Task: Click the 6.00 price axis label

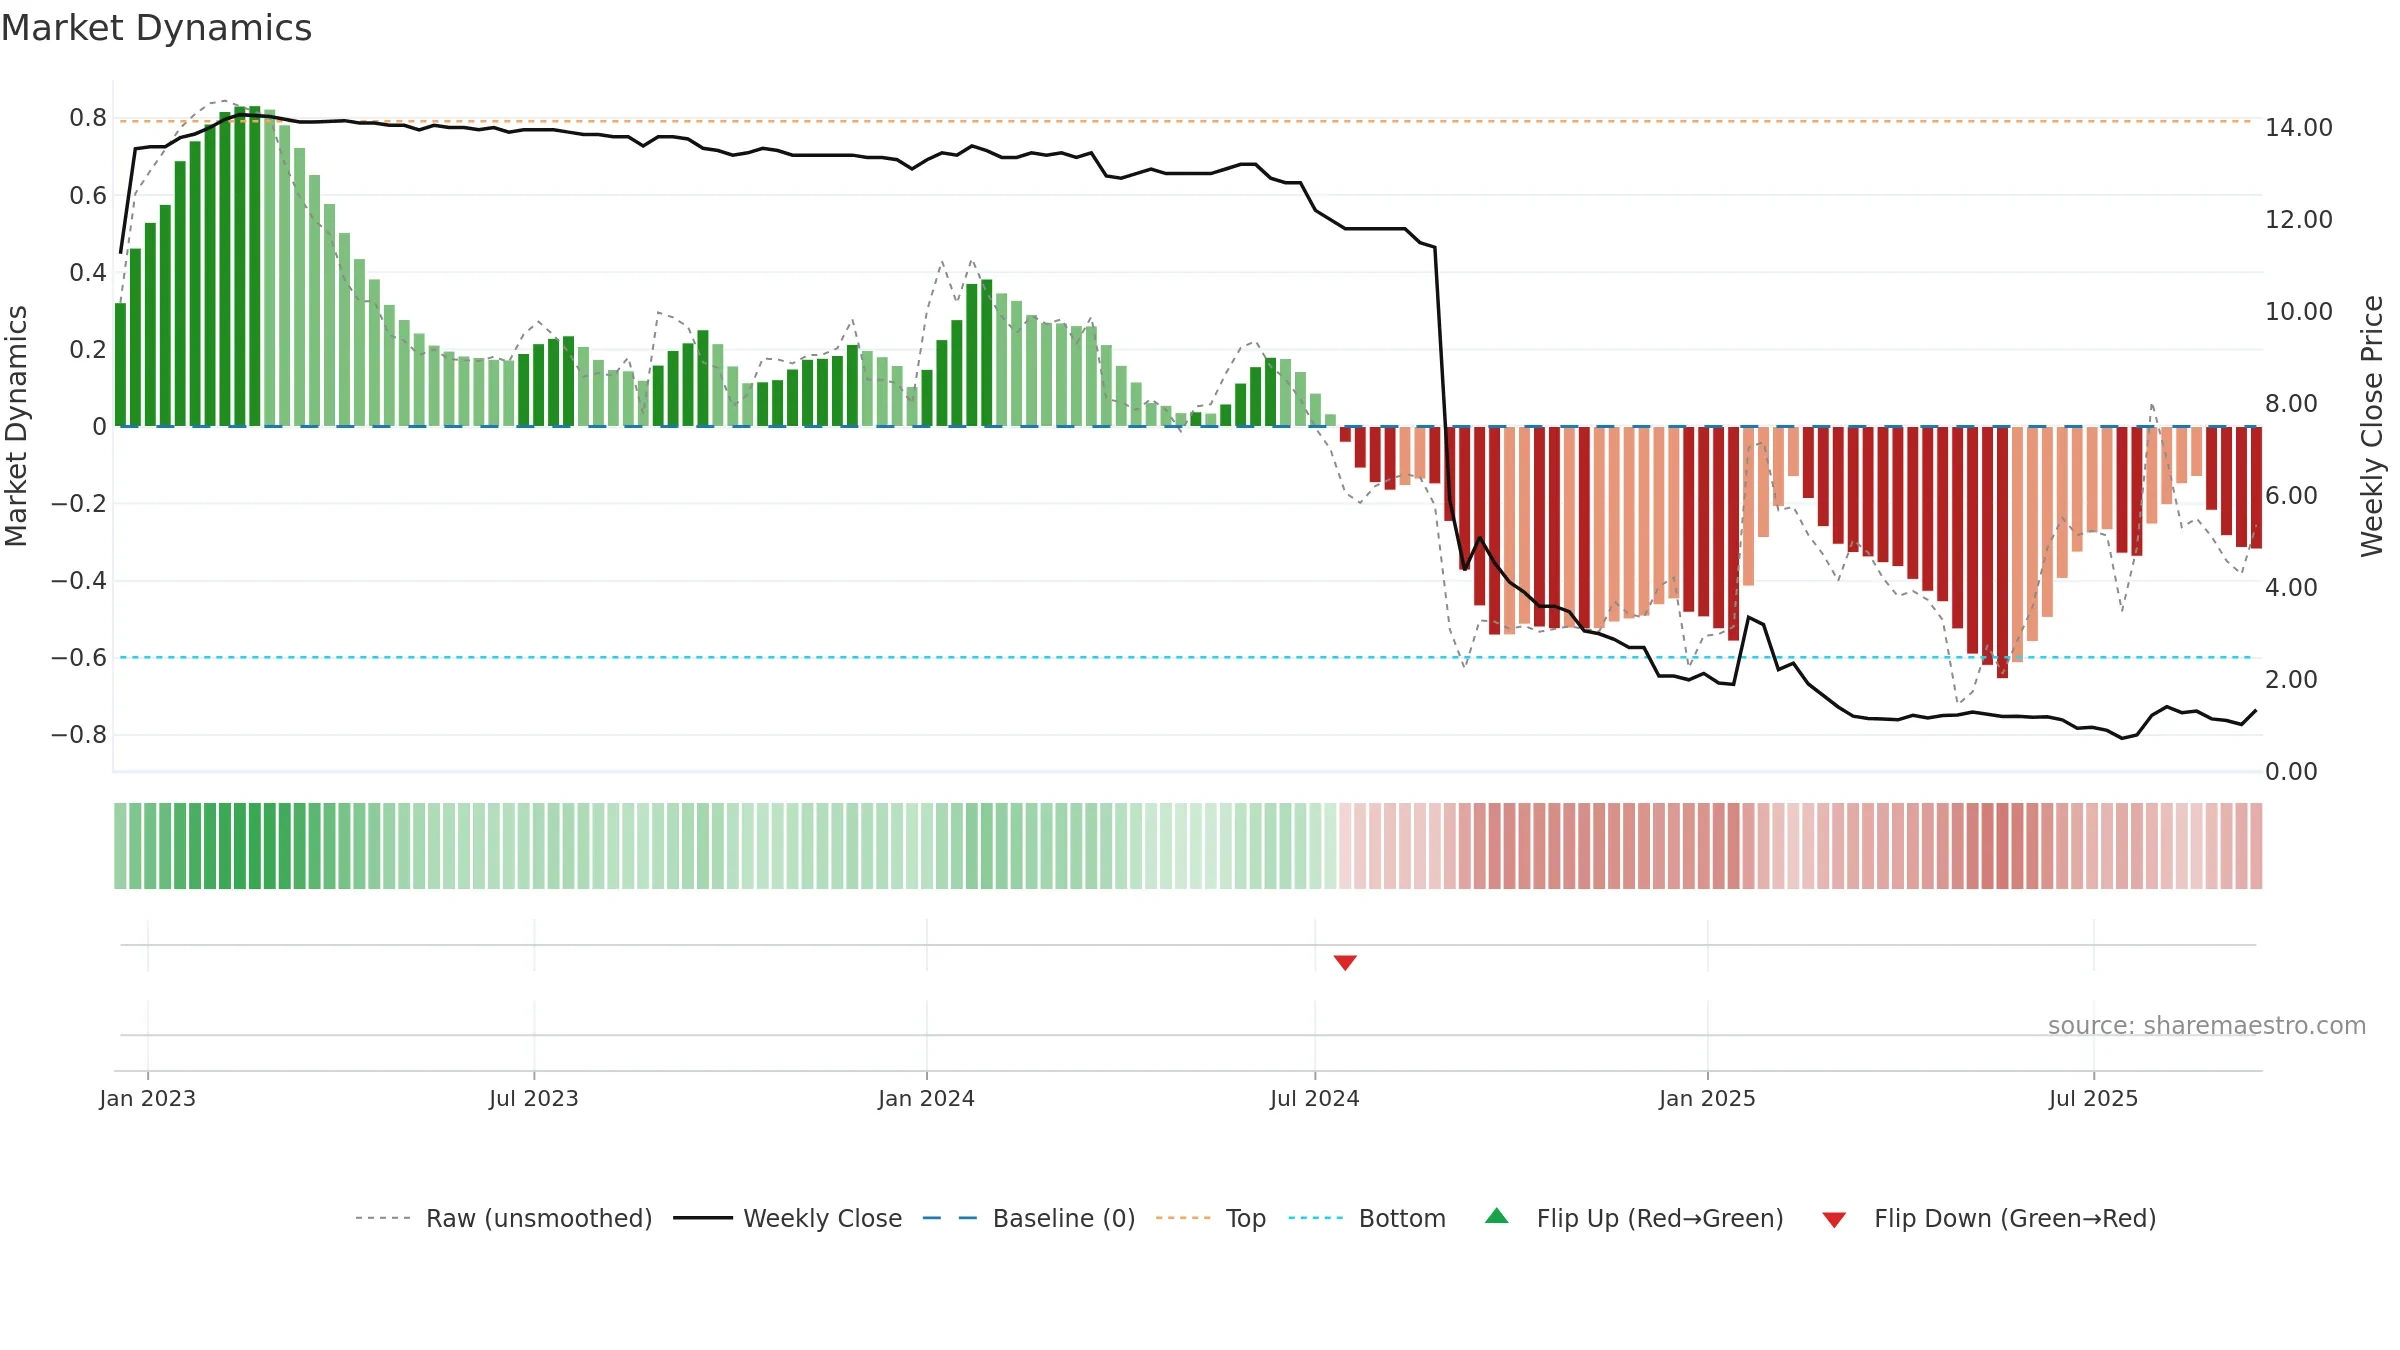Action: [2291, 496]
